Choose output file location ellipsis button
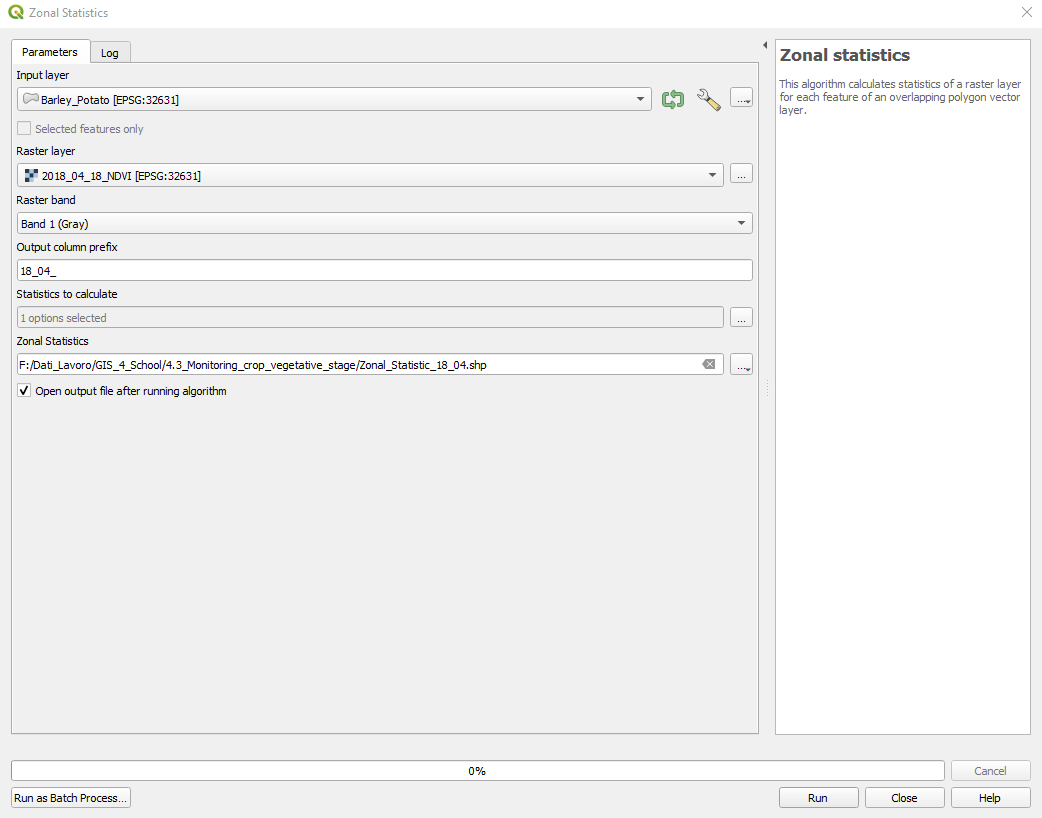This screenshot has width=1042, height=818. [741, 364]
